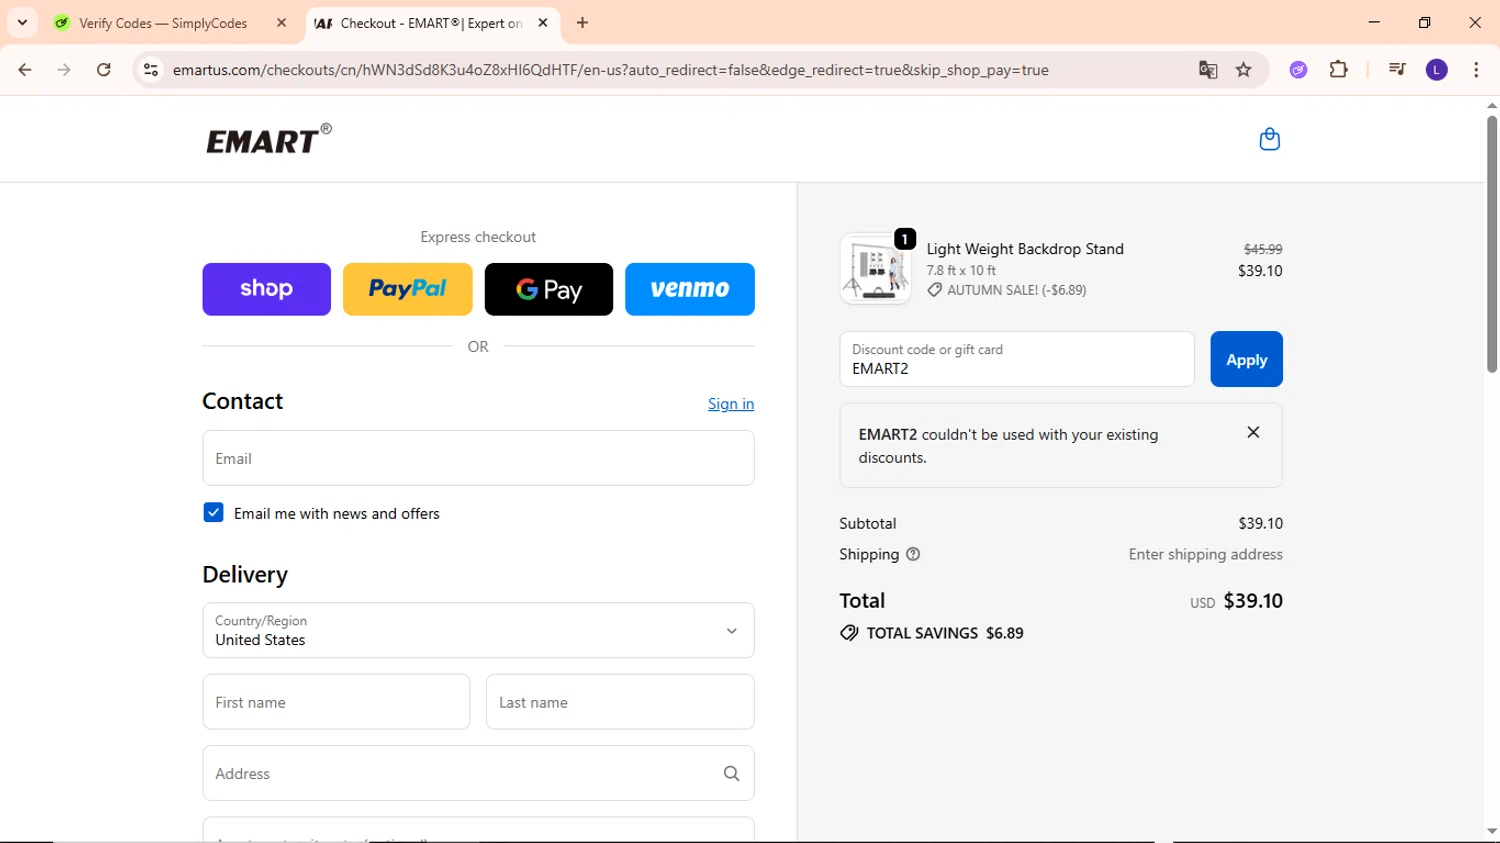Click the AUTUMN SALE discount tag icon
The image size is (1500, 843).
point(934,290)
